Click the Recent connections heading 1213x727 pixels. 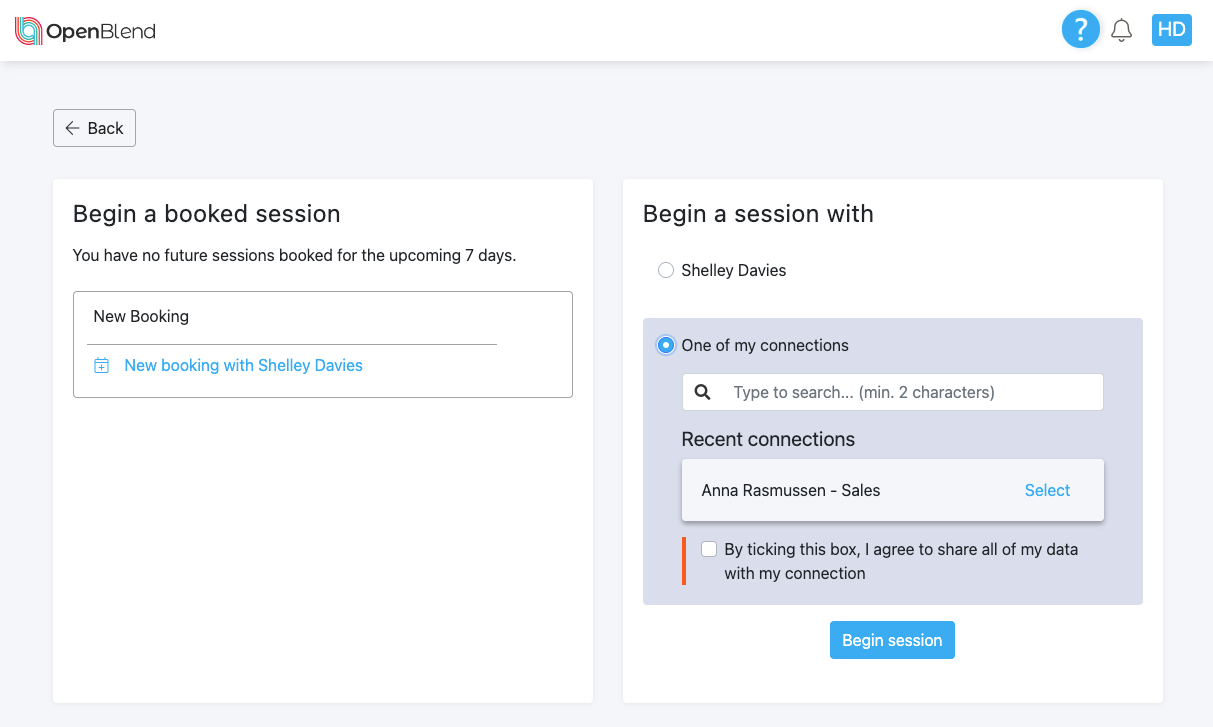pos(768,439)
